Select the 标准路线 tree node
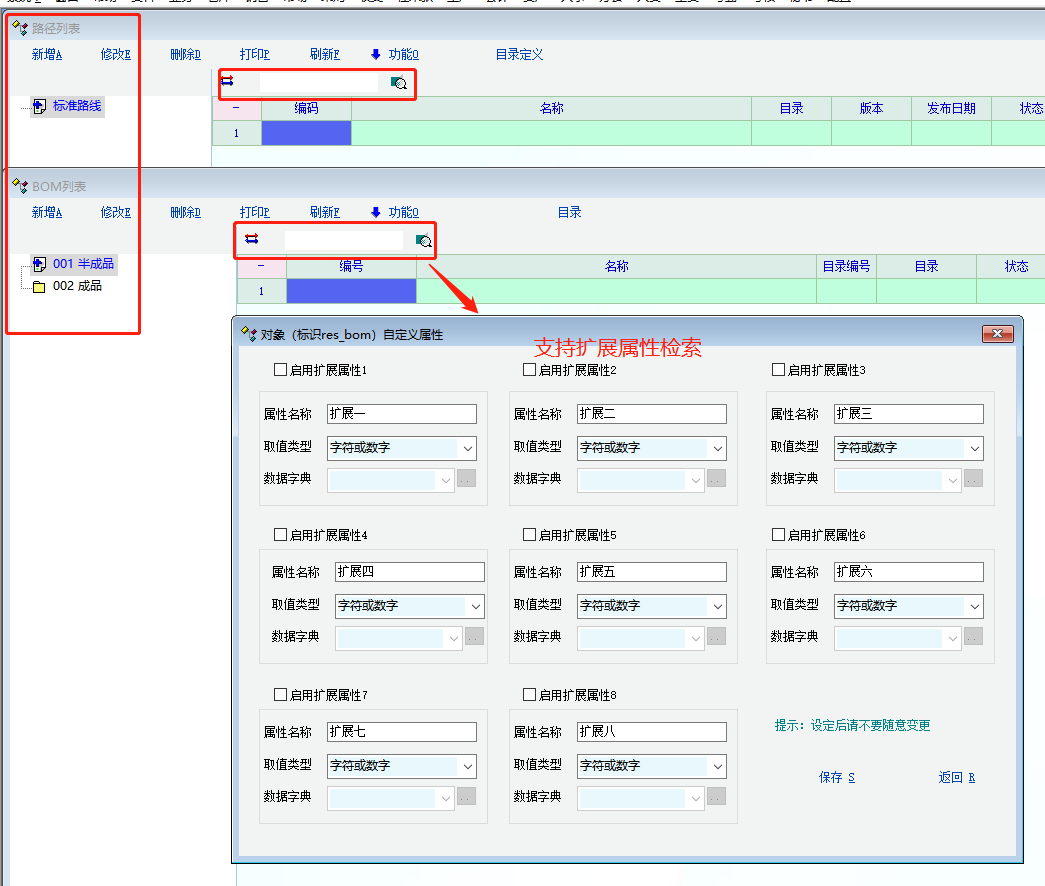Viewport: 1045px width, 886px height. point(77,106)
